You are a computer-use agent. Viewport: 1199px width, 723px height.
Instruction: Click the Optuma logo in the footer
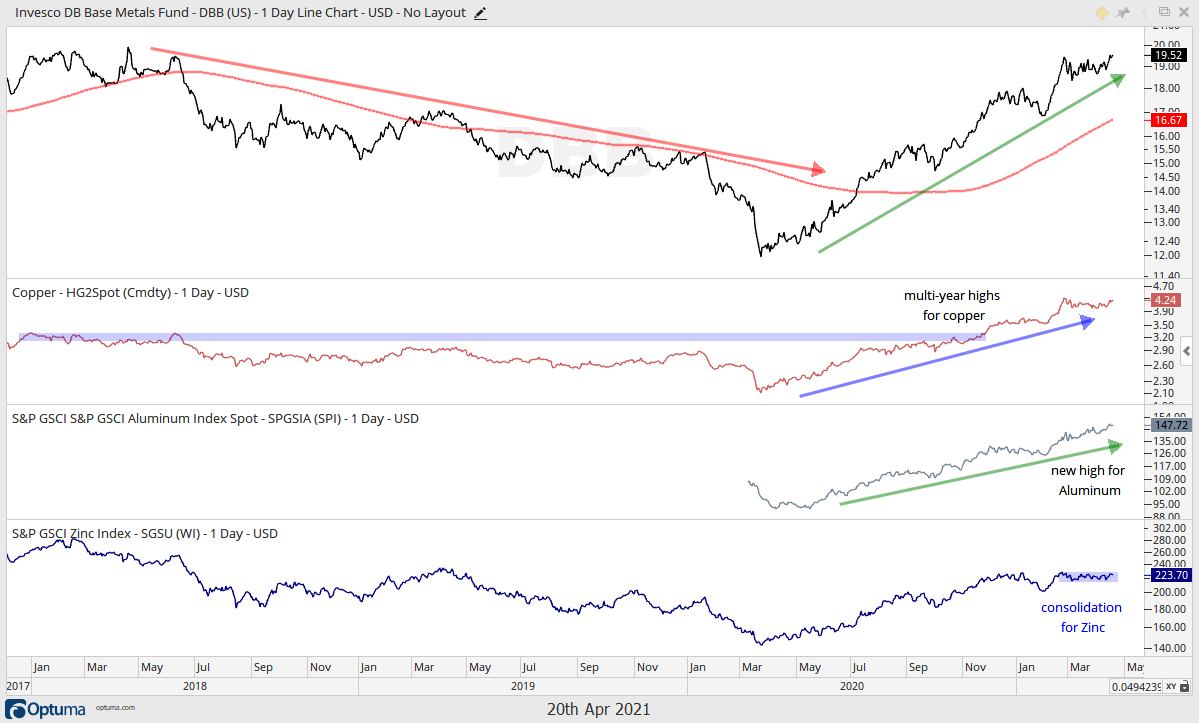tap(46, 708)
